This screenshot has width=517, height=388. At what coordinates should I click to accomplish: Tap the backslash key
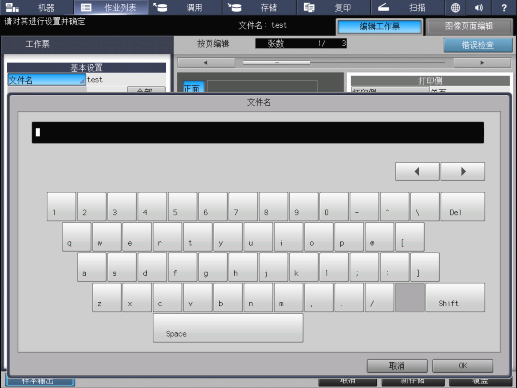pos(425,206)
